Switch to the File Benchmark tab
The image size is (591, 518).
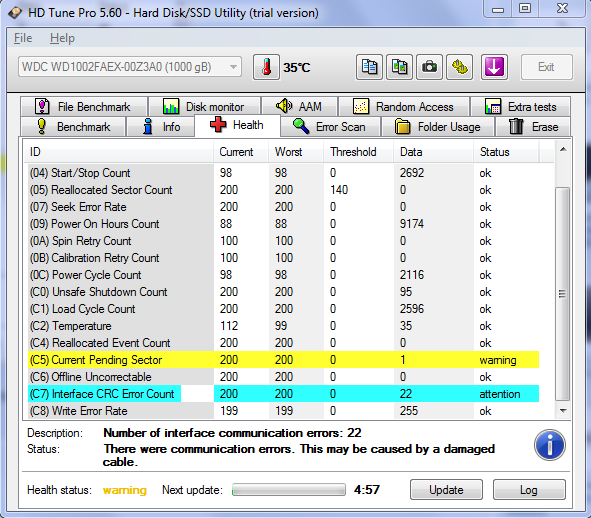click(x=84, y=107)
